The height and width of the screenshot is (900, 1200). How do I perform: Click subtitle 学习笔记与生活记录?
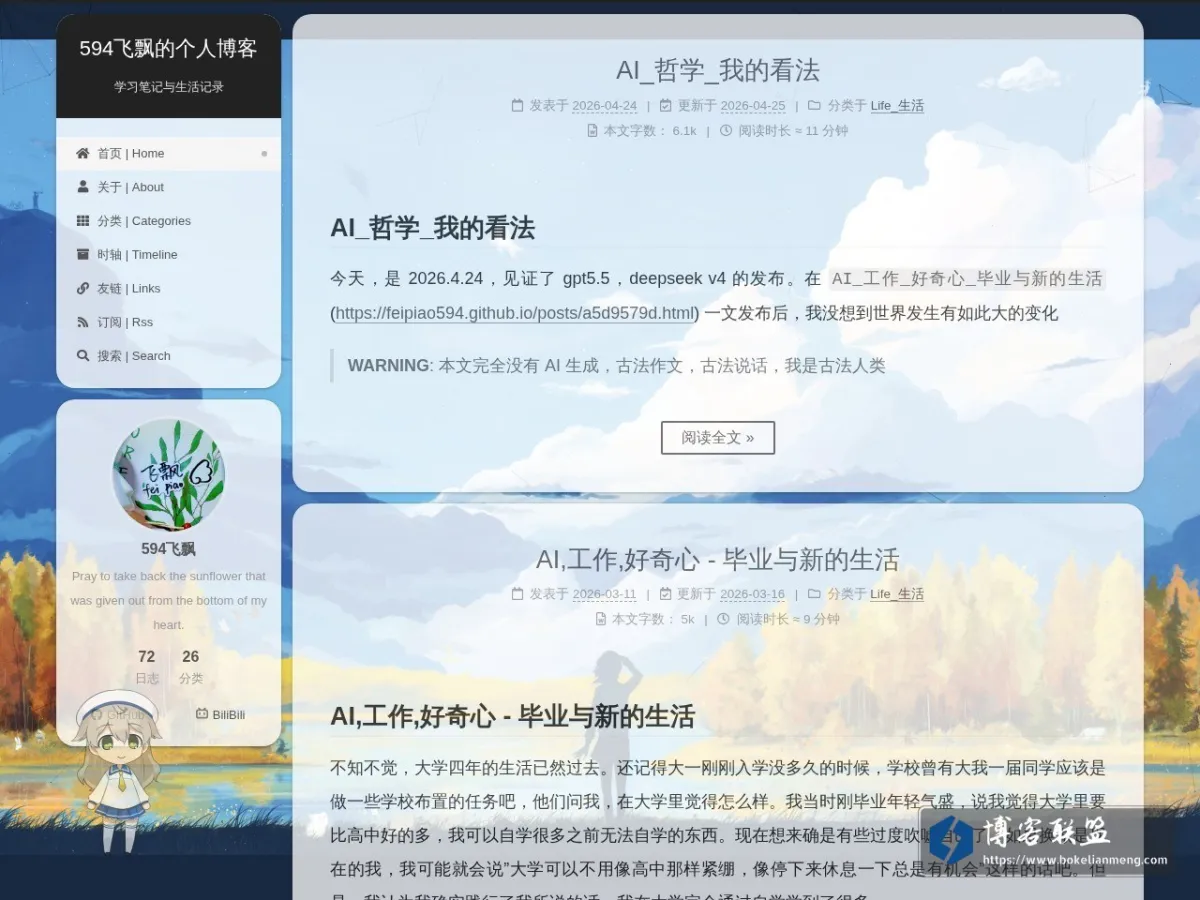click(168, 87)
